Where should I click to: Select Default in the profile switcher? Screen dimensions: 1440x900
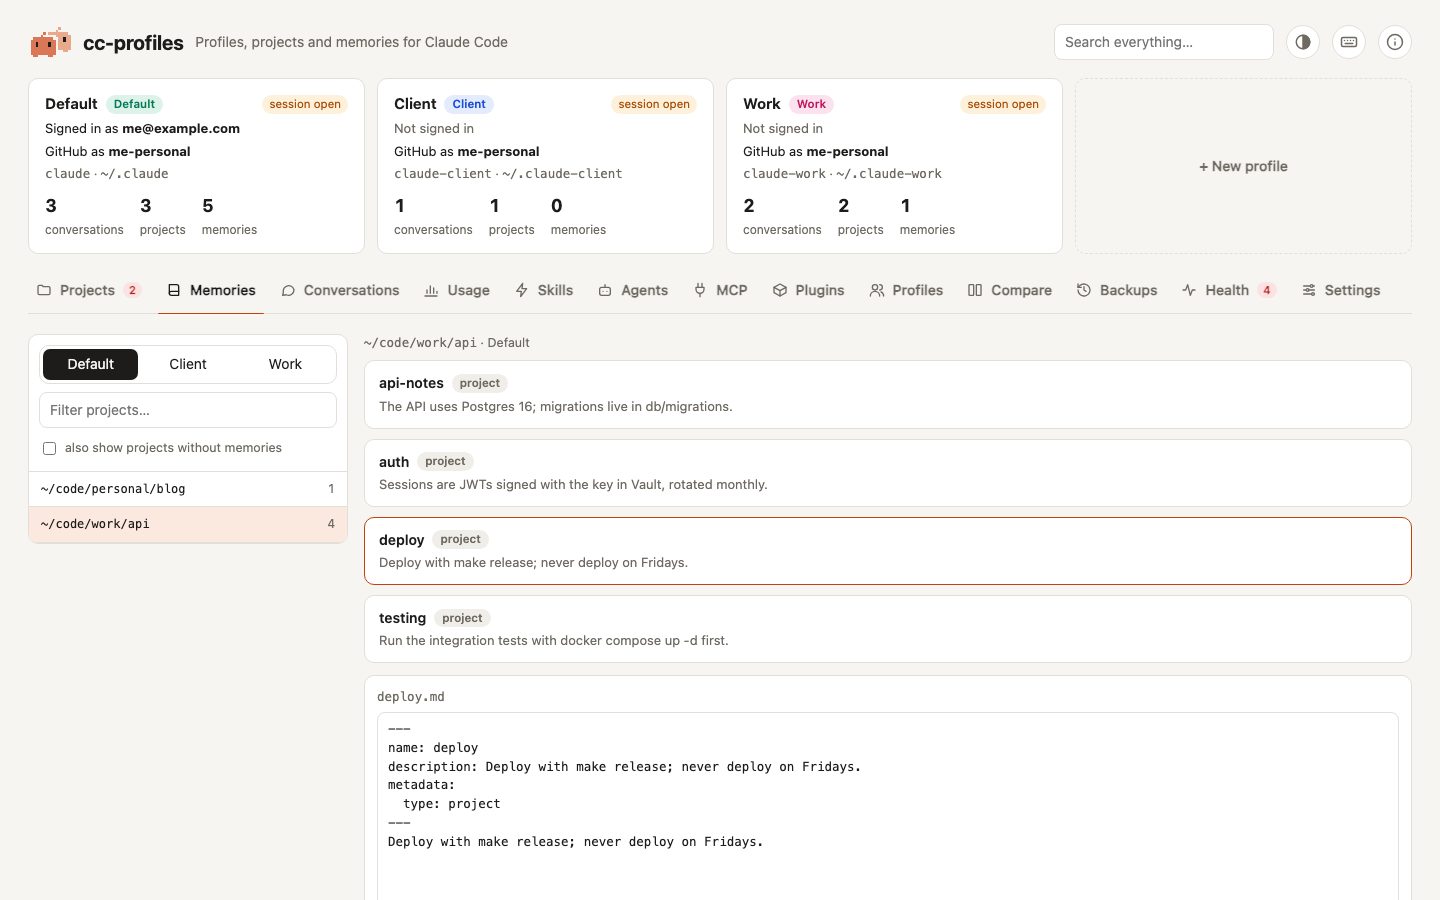pyautogui.click(x=90, y=364)
